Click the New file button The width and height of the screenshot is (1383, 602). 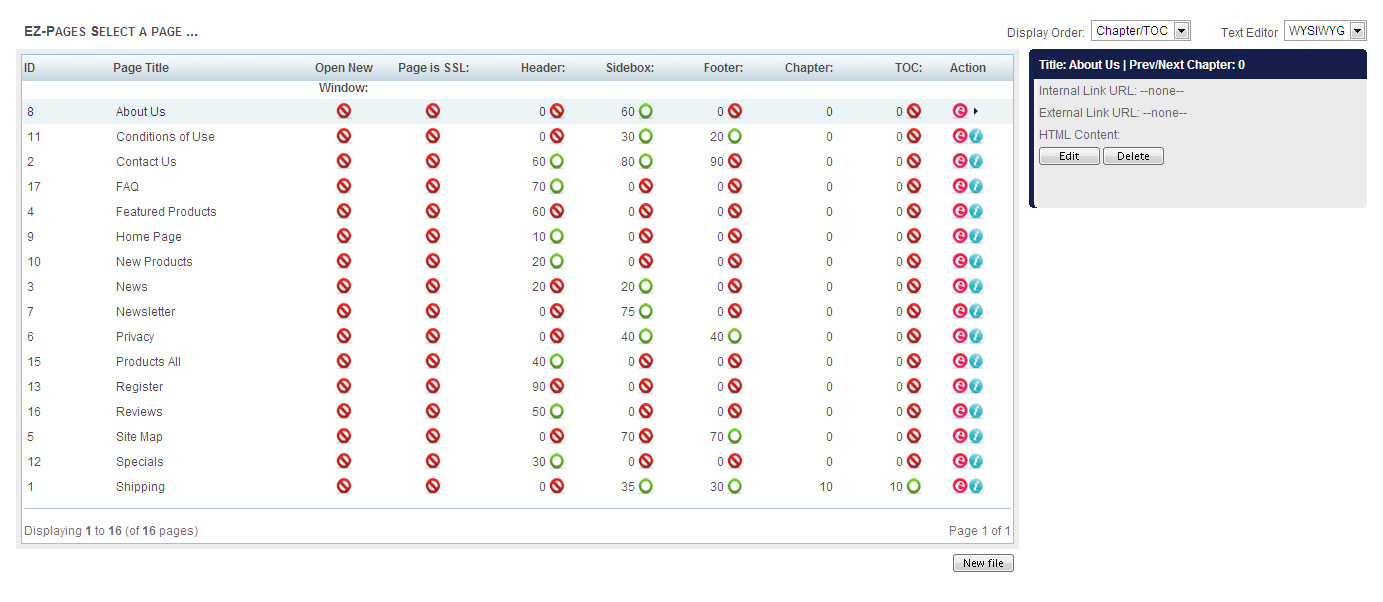click(983, 563)
